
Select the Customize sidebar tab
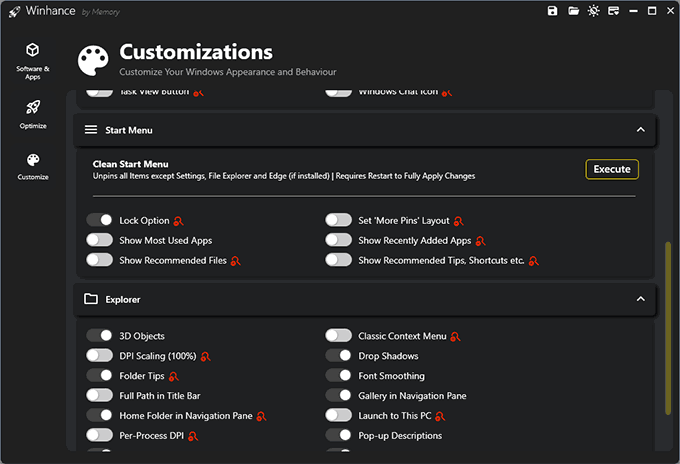coord(33,166)
